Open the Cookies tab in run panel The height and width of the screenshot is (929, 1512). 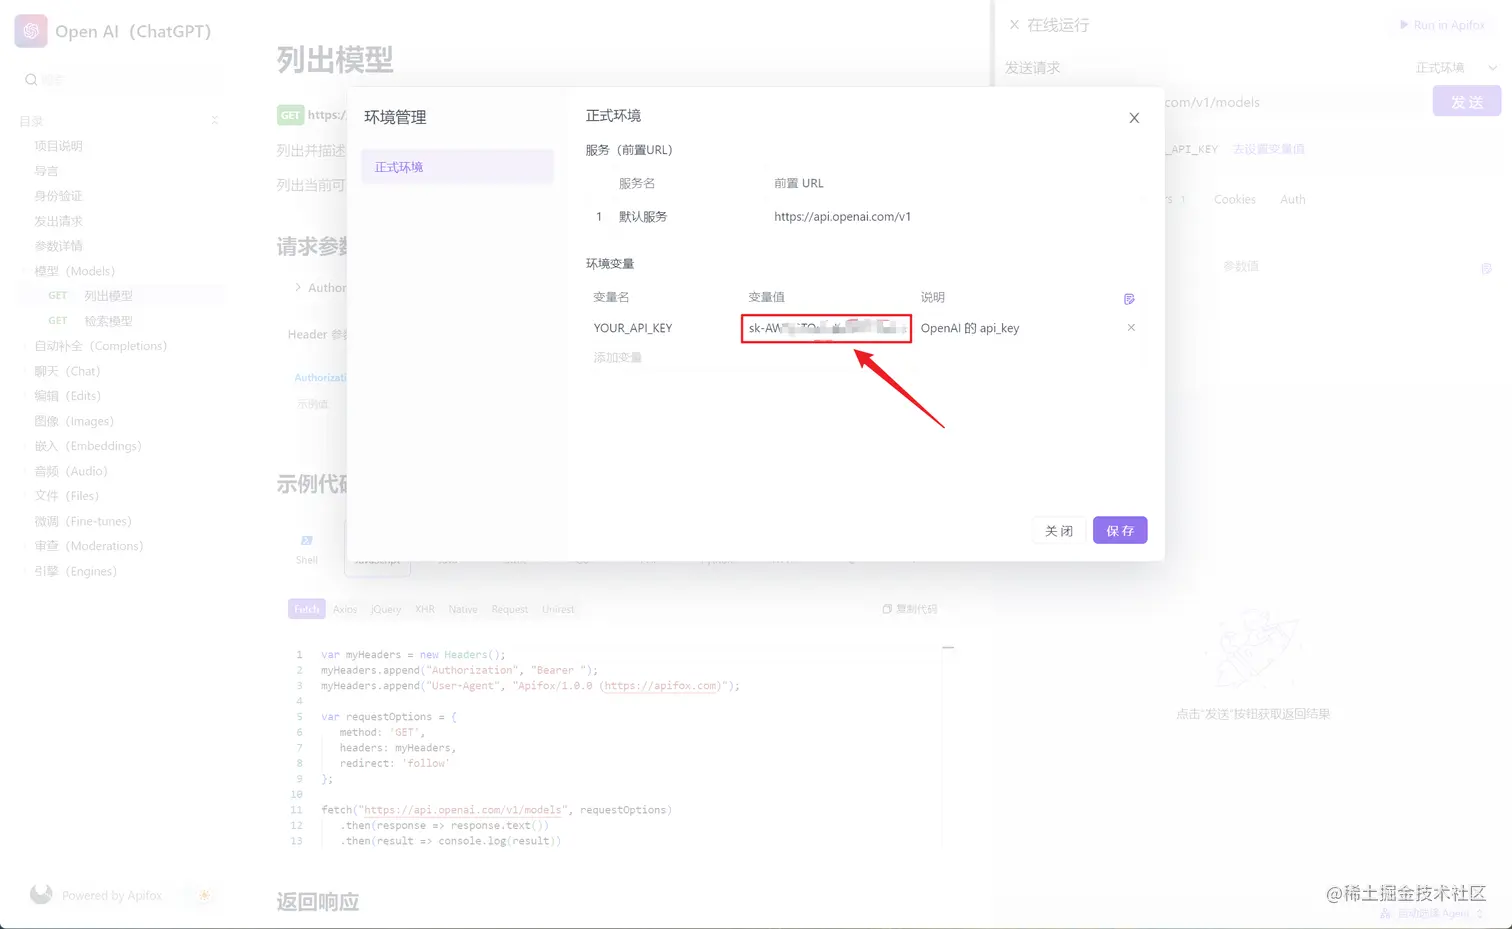coord(1235,200)
